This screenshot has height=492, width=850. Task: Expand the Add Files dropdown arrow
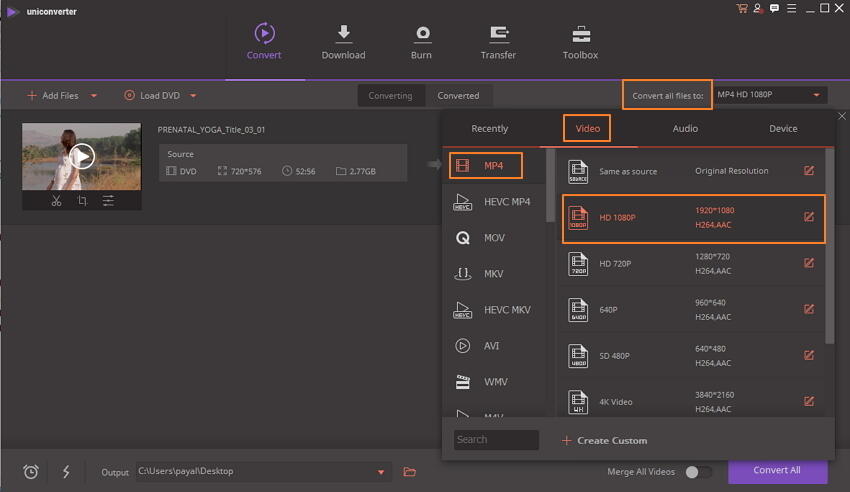click(94, 96)
